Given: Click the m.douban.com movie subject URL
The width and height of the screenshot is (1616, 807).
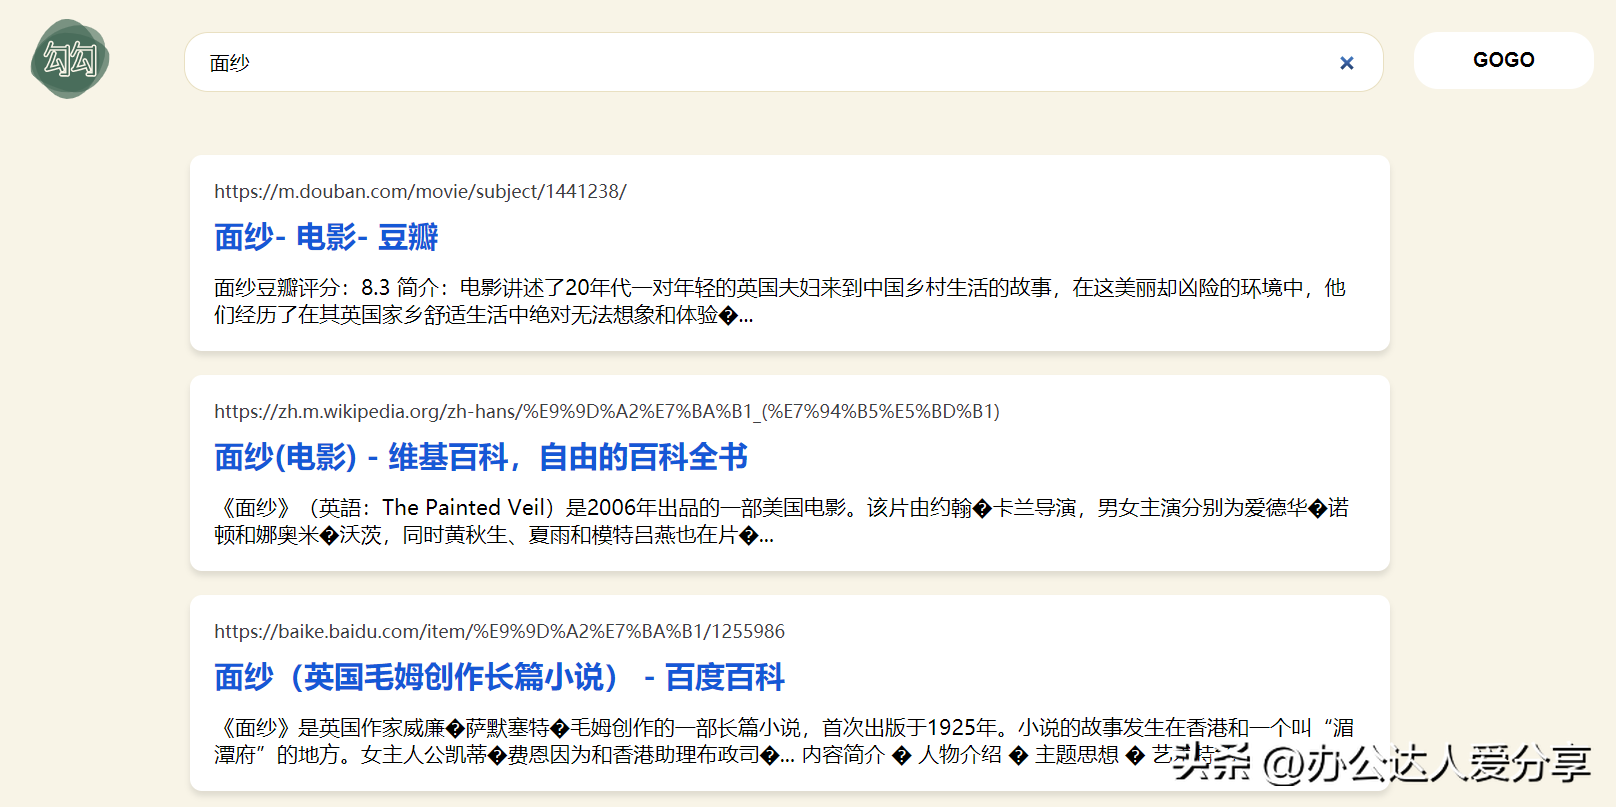Looking at the screenshot, I should coord(420,191).
